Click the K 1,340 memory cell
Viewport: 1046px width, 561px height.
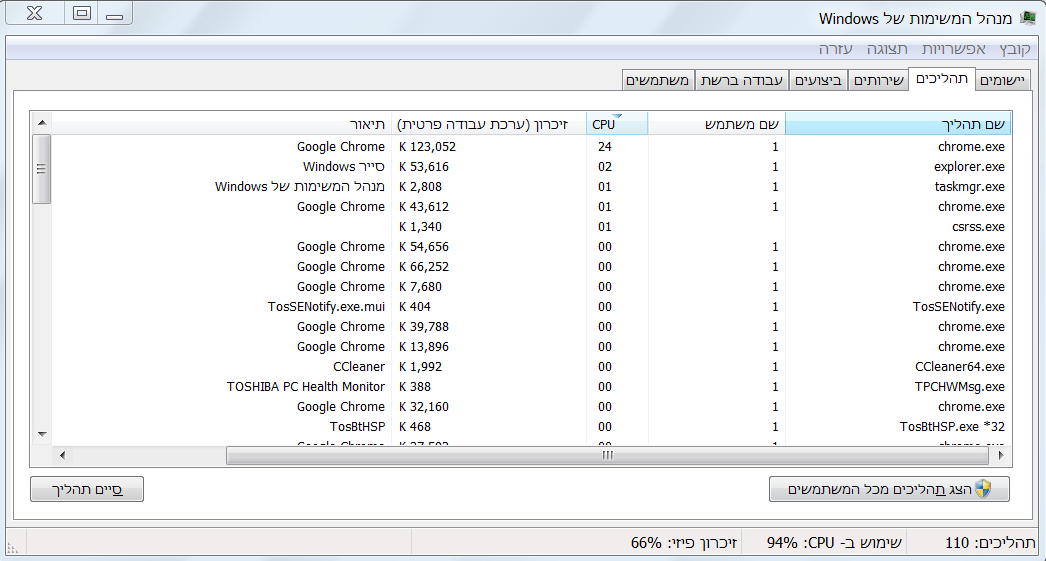(x=420, y=227)
